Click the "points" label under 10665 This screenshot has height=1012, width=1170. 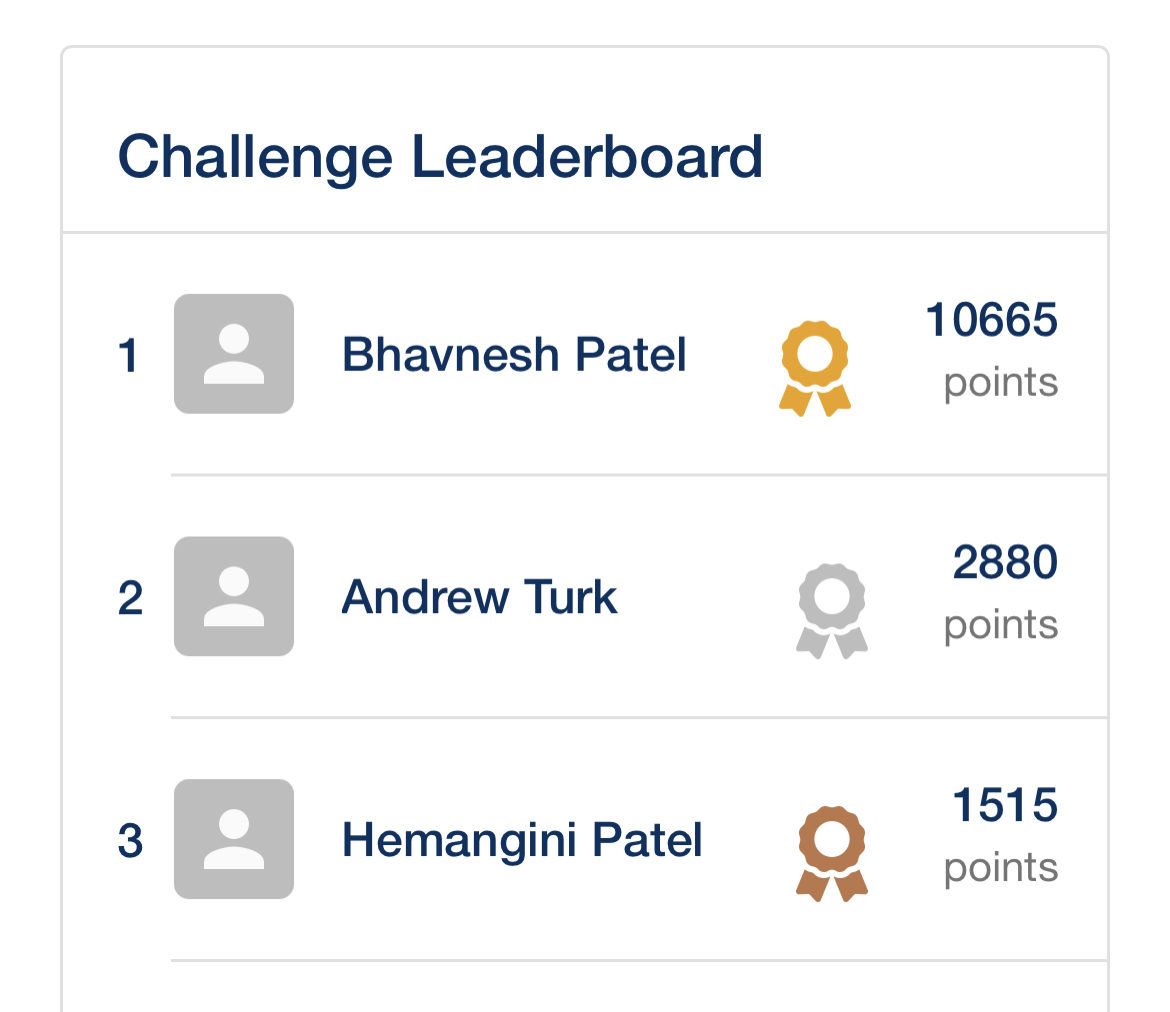tap(1000, 382)
